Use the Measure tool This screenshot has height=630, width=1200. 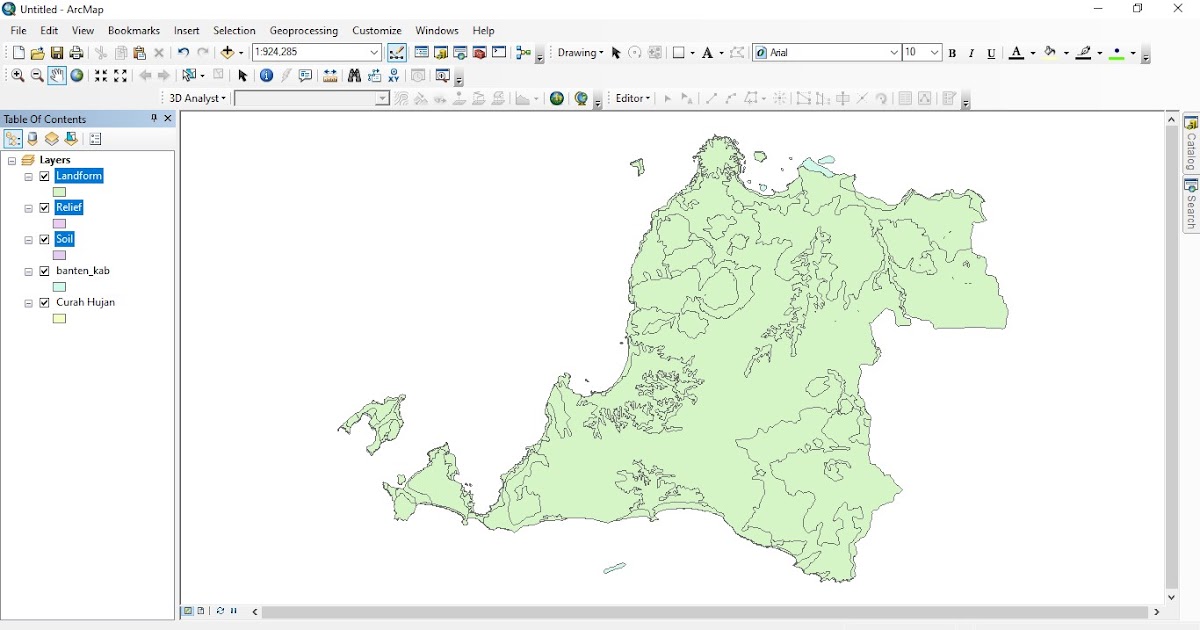330,75
